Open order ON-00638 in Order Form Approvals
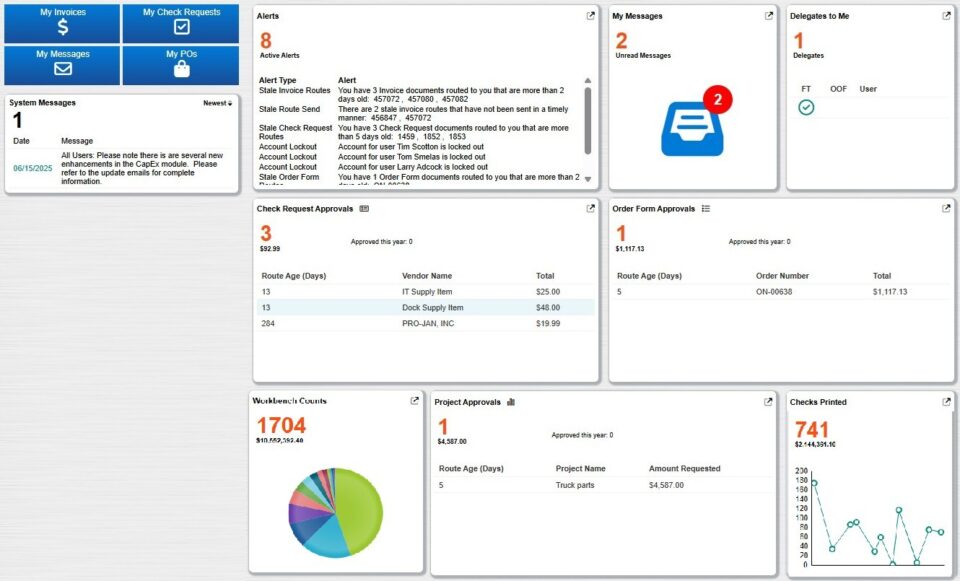 click(782, 292)
